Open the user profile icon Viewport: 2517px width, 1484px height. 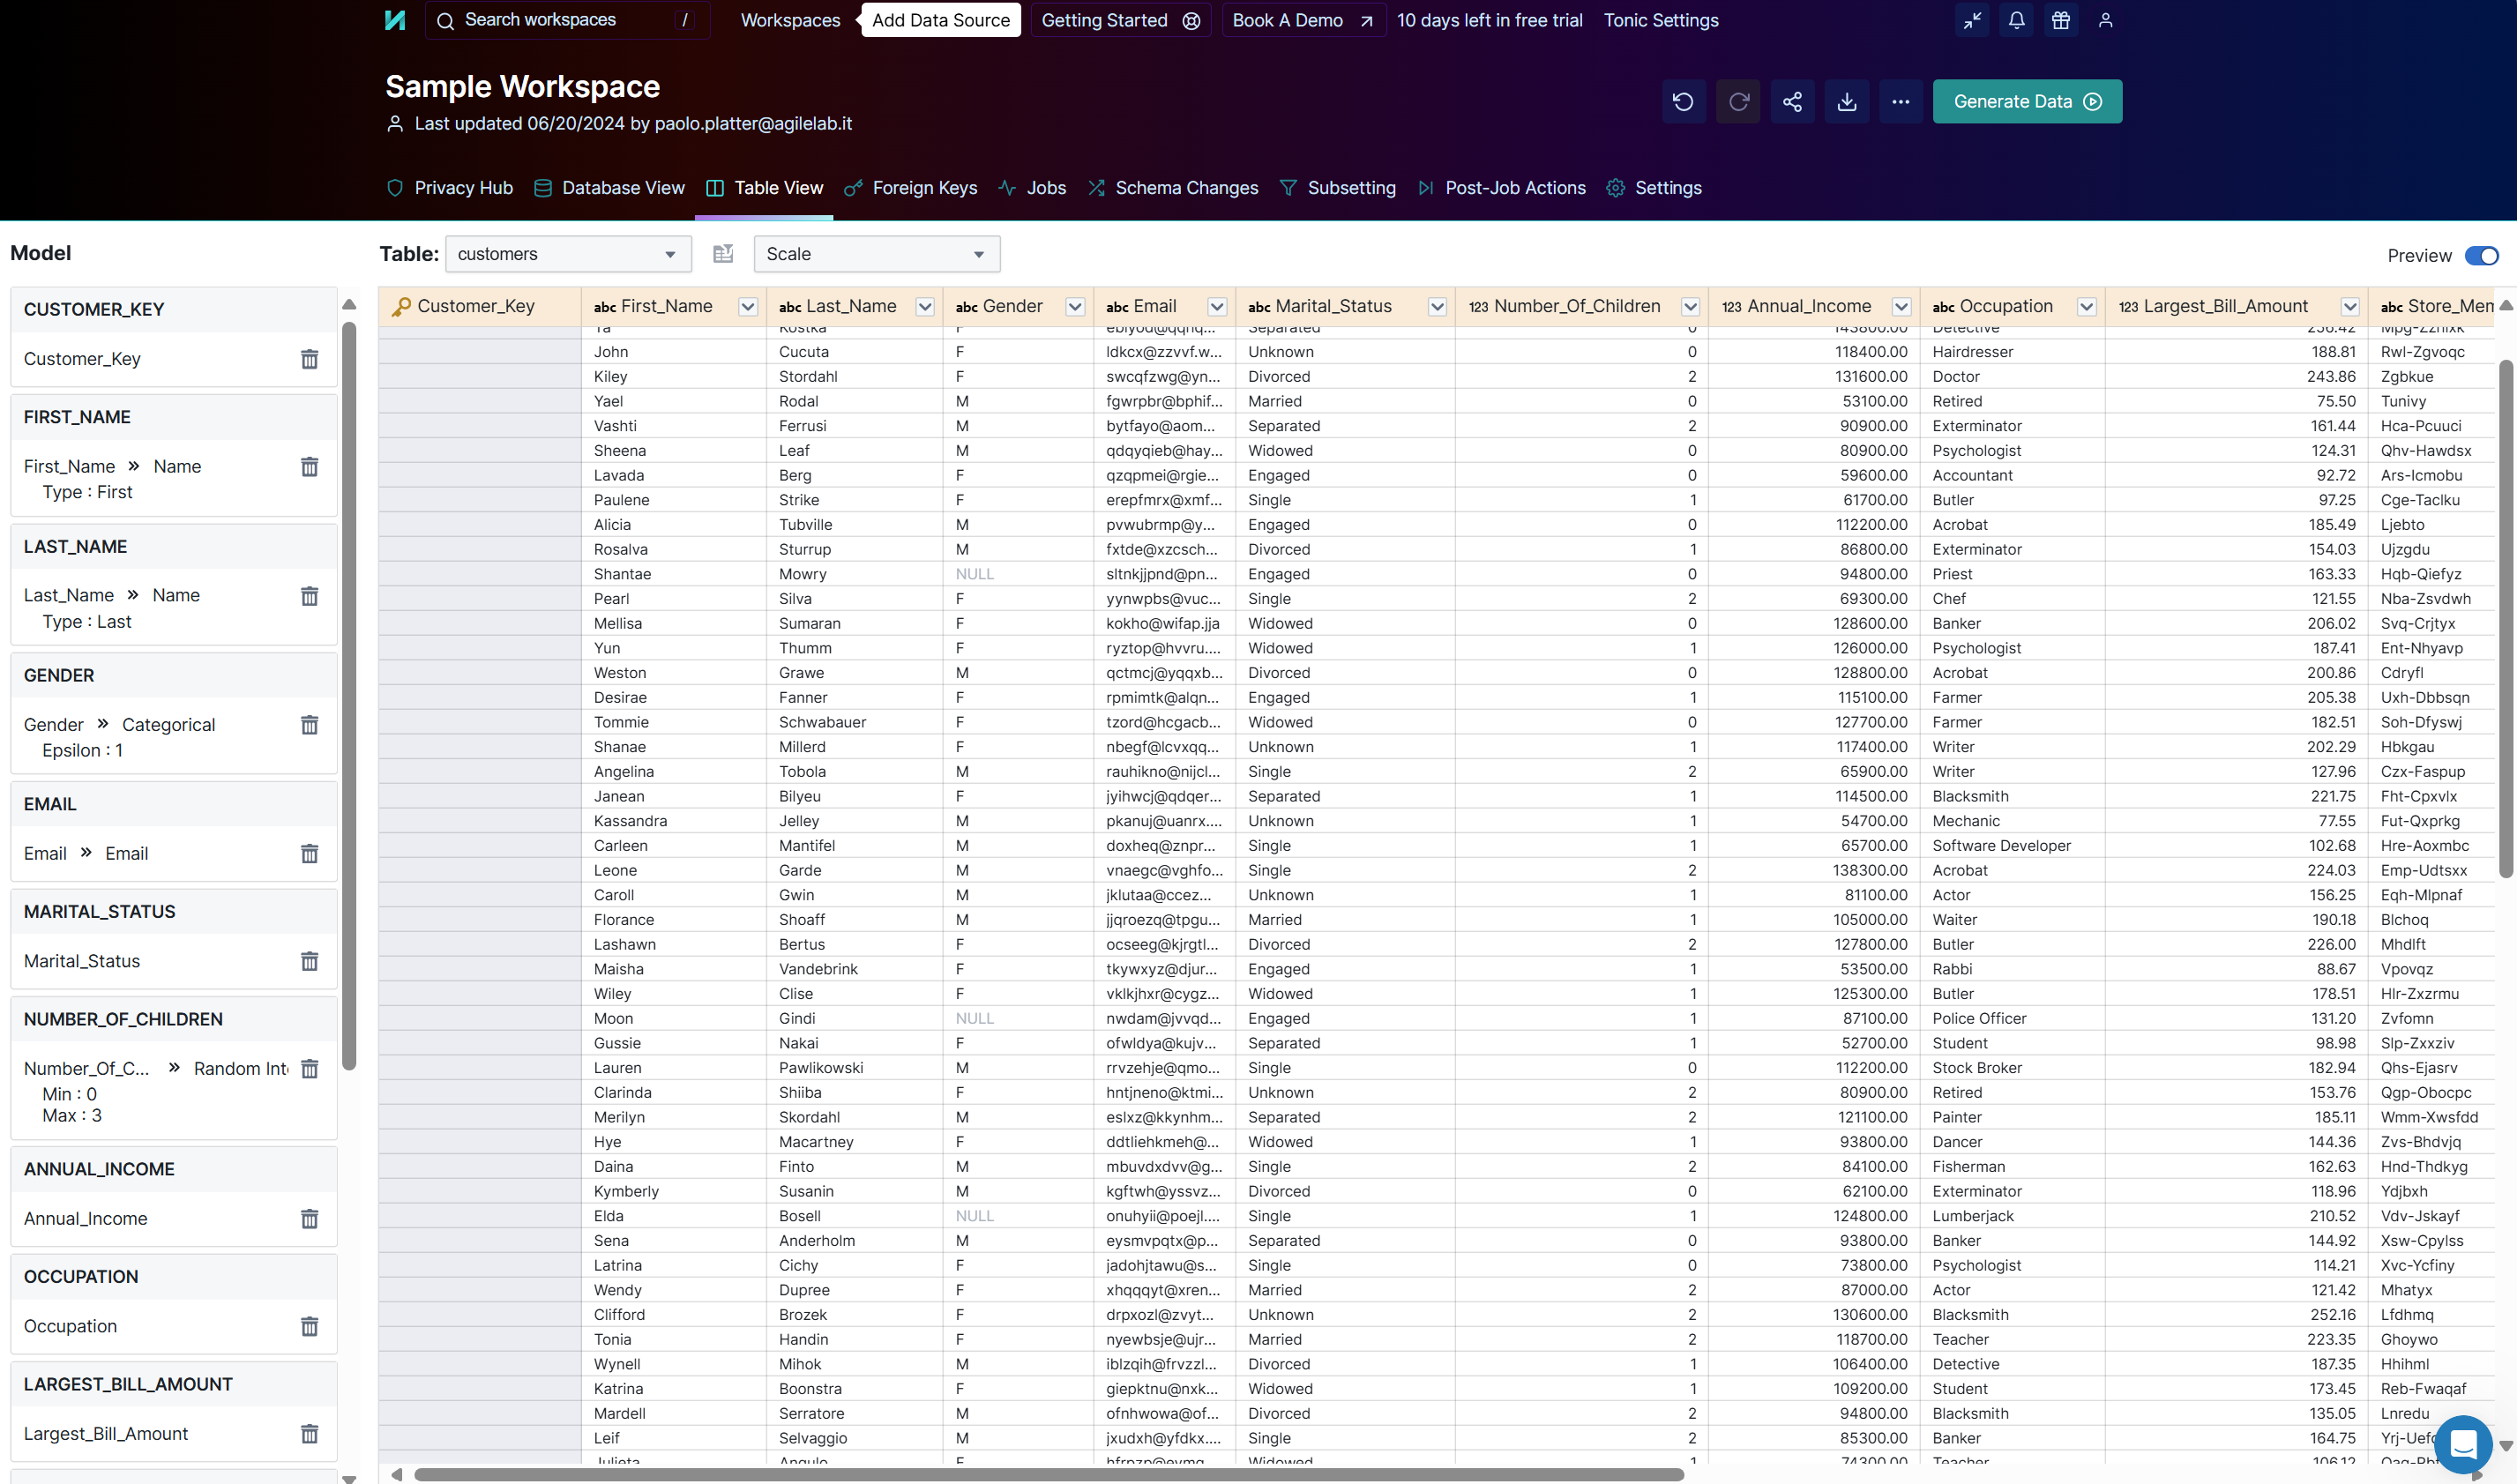2105,20
